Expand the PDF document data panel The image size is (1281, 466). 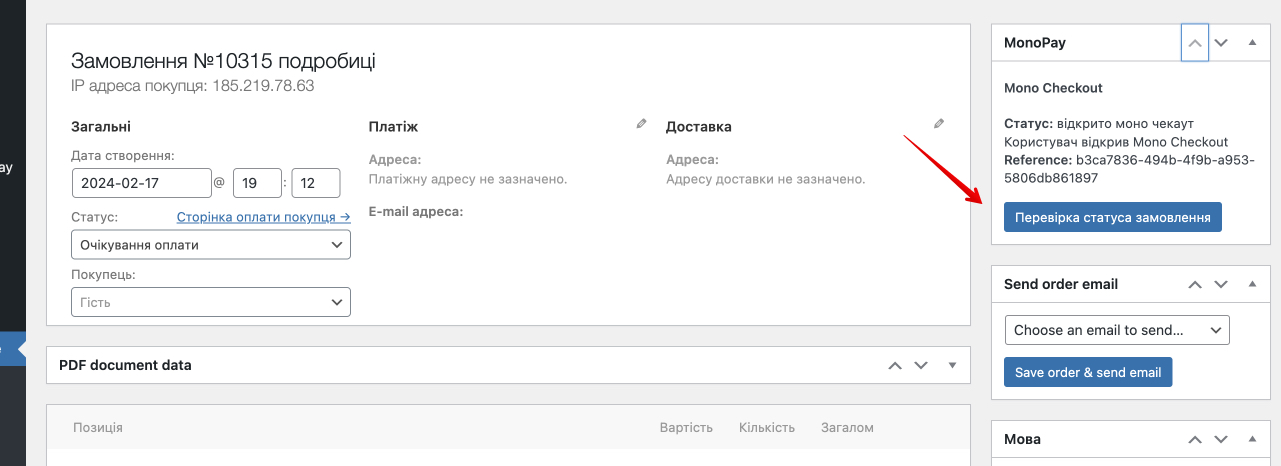[952, 365]
